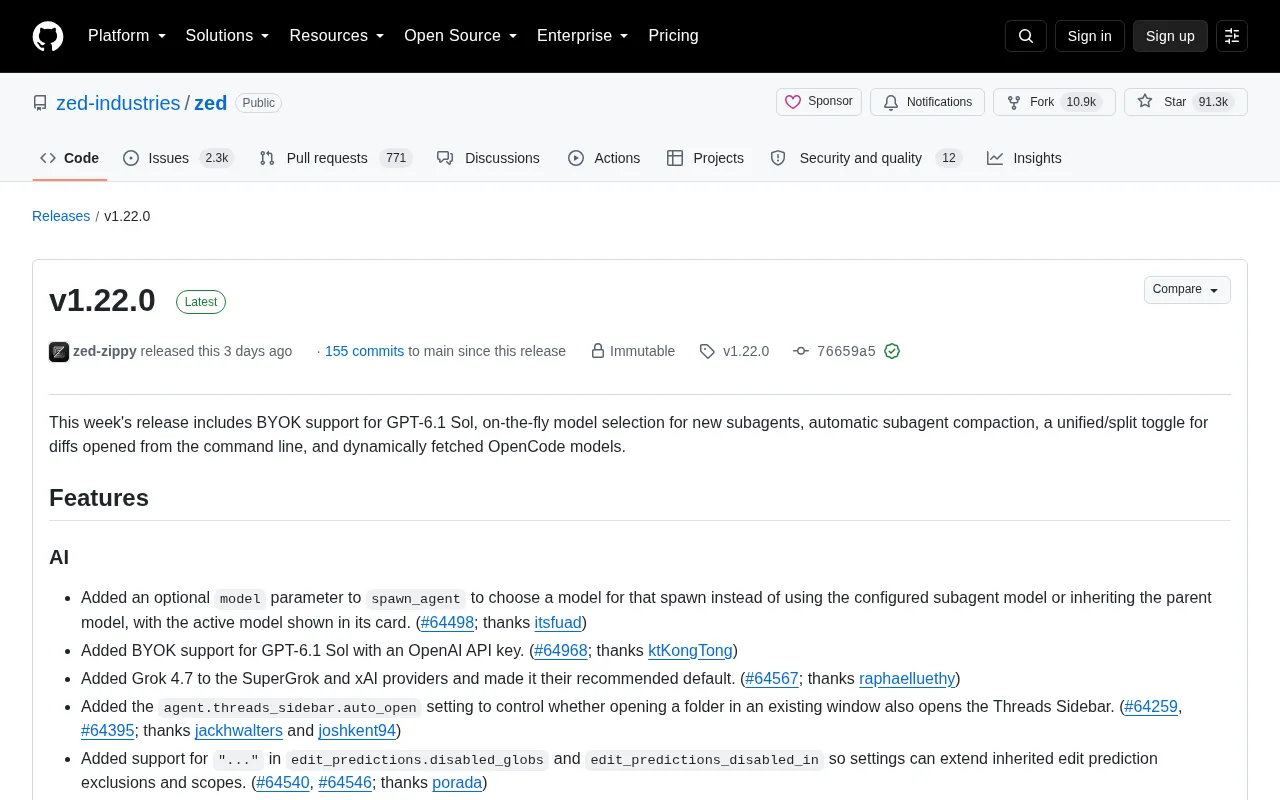Open the appearance settings icon button
This screenshot has height=800, width=1280.
click(x=1232, y=36)
